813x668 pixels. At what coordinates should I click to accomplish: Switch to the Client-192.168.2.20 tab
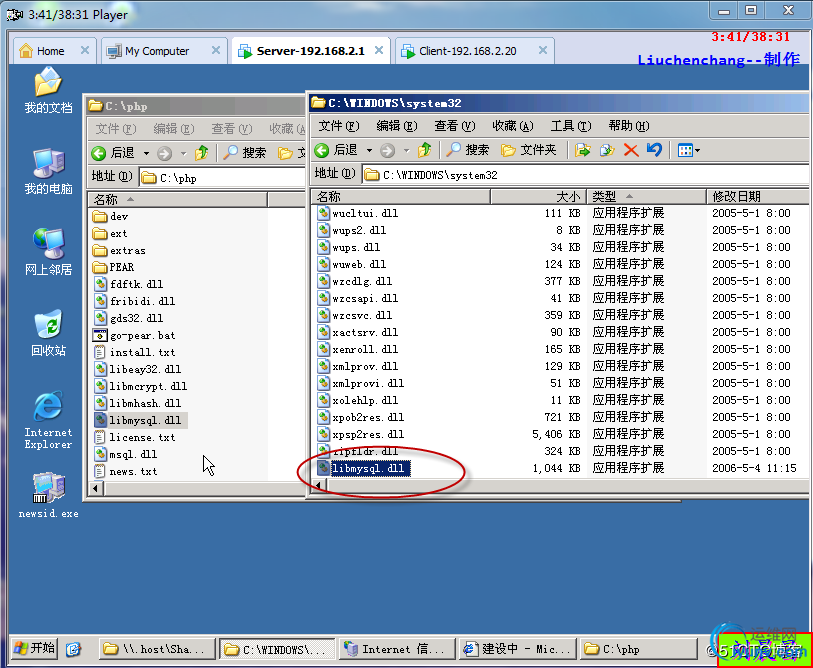[x=468, y=51]
